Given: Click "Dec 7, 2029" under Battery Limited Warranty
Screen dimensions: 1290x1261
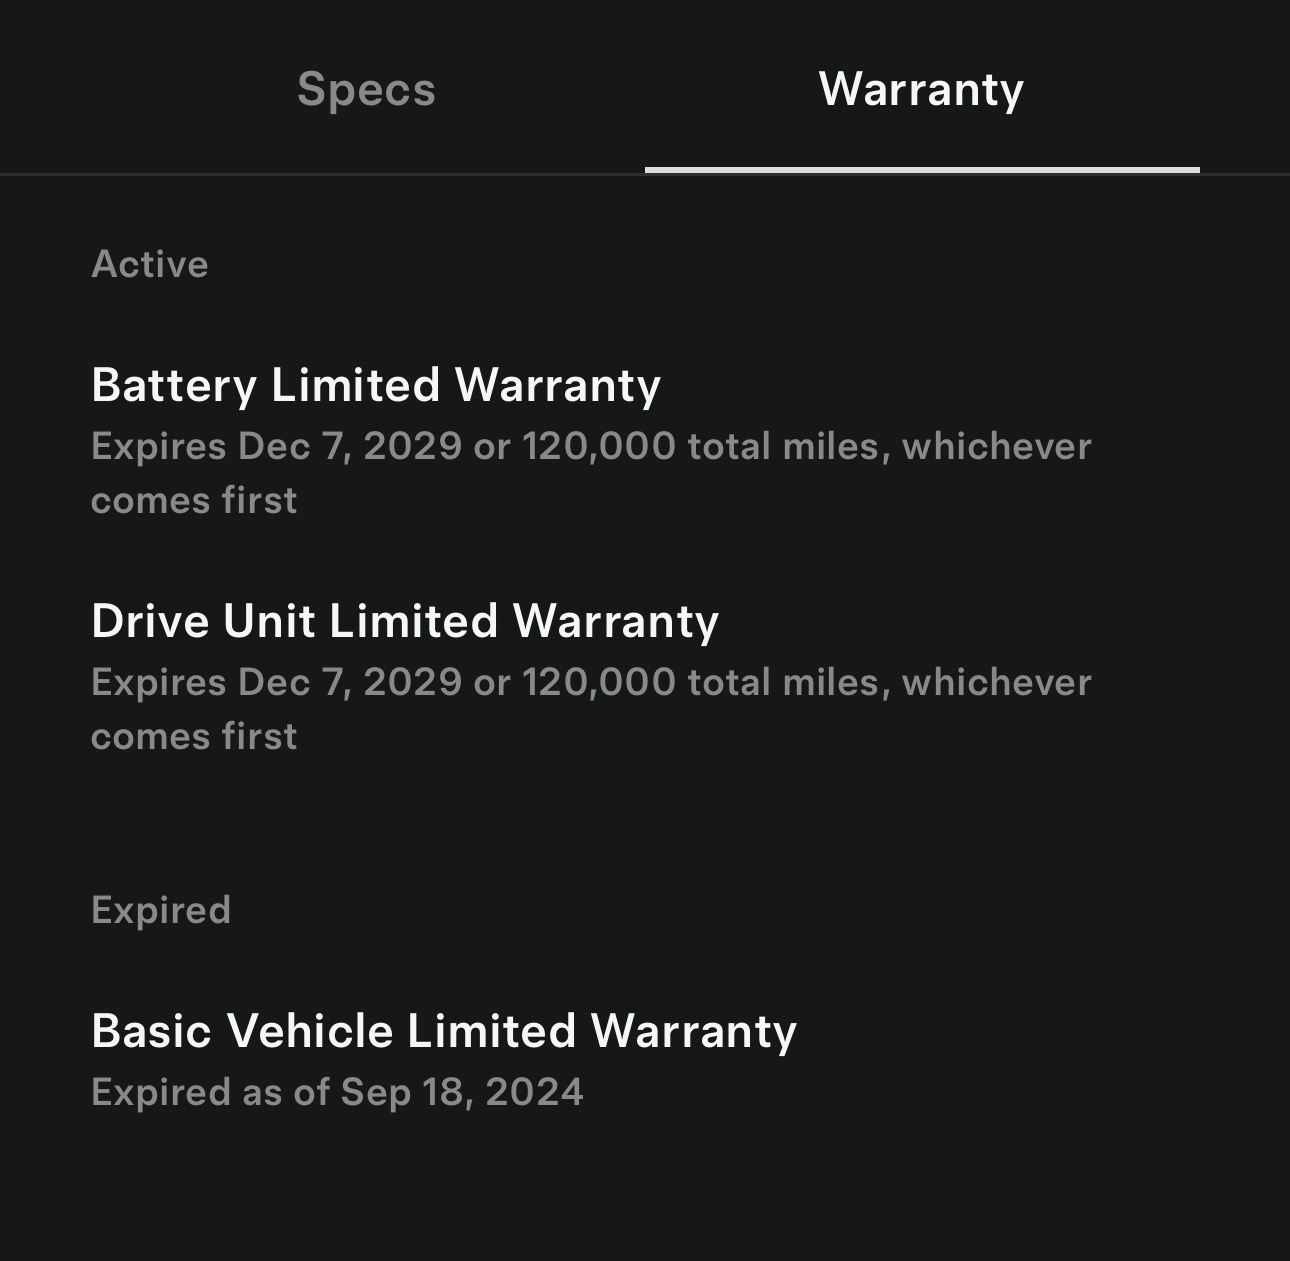Looking at the screenshot, I should [x=350, y=446].
